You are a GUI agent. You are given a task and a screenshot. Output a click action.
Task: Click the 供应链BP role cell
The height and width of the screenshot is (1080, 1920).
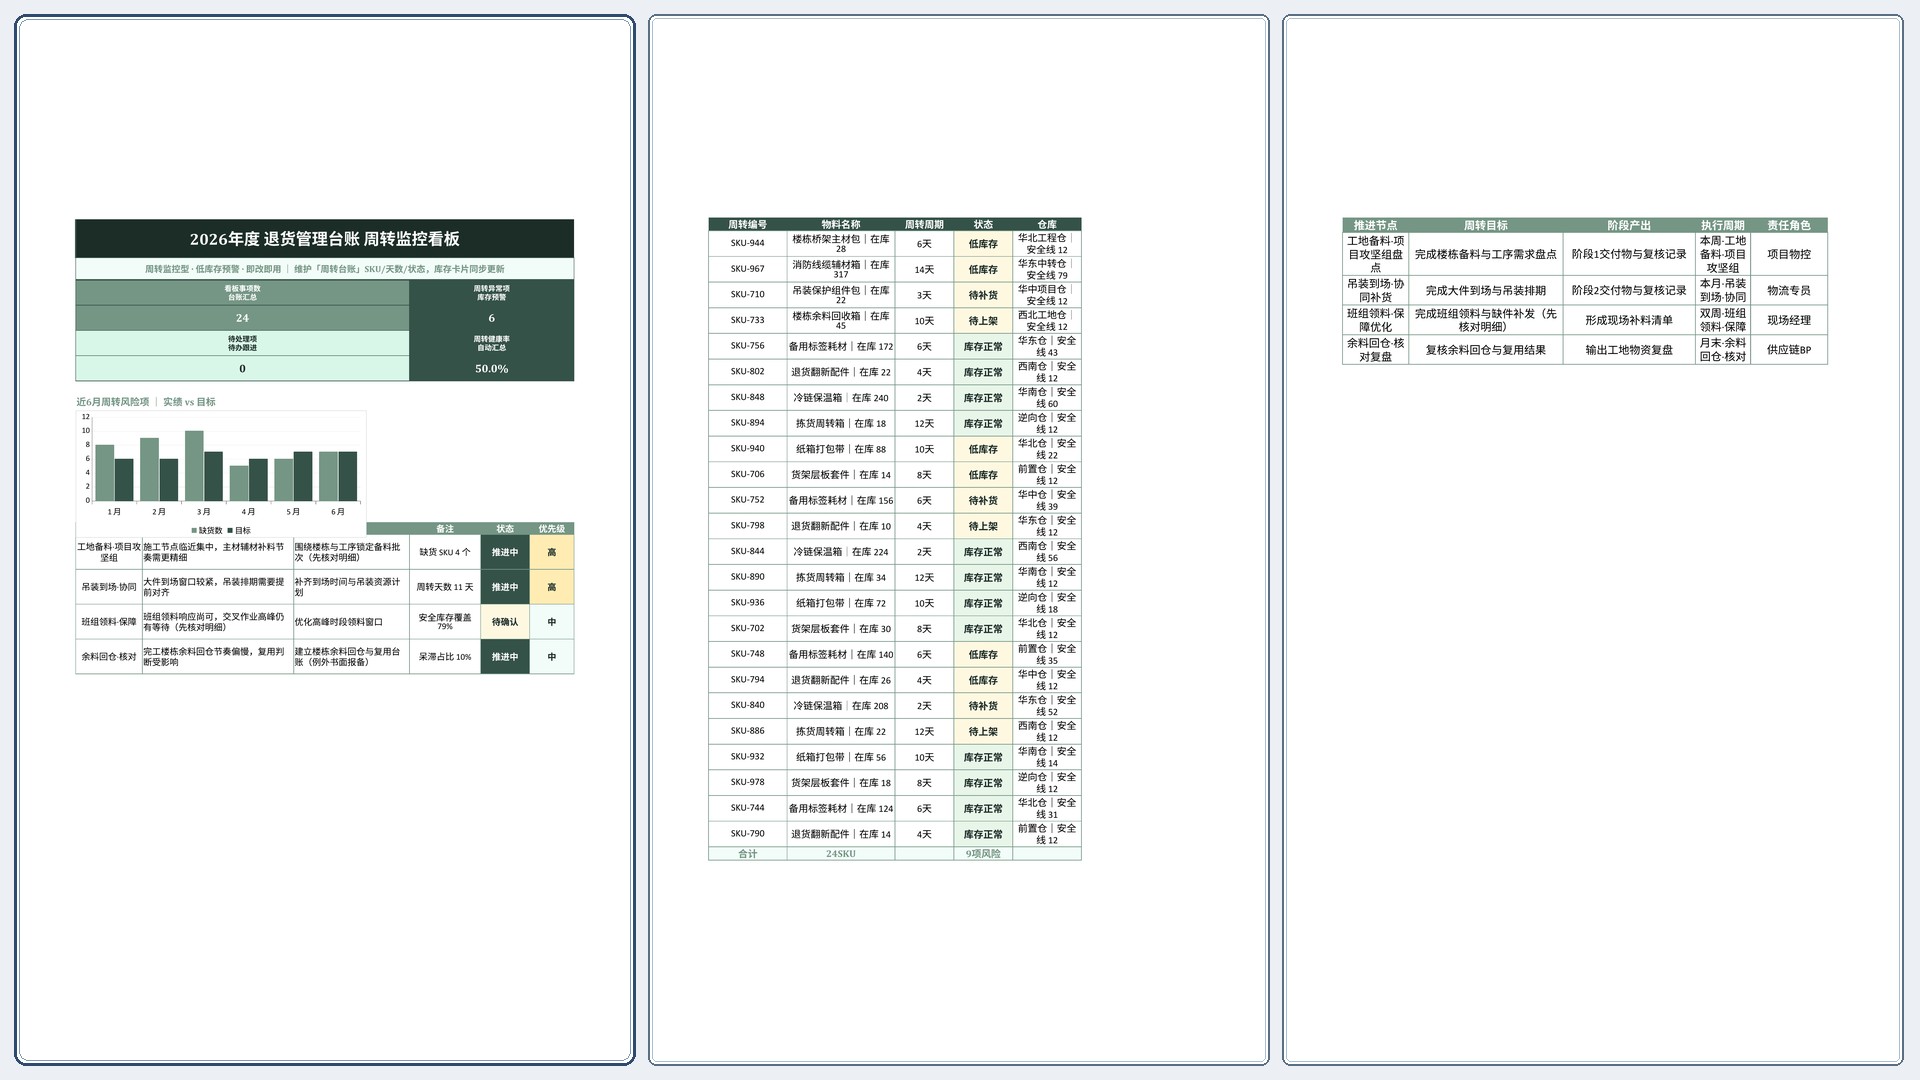(1788, 350)
